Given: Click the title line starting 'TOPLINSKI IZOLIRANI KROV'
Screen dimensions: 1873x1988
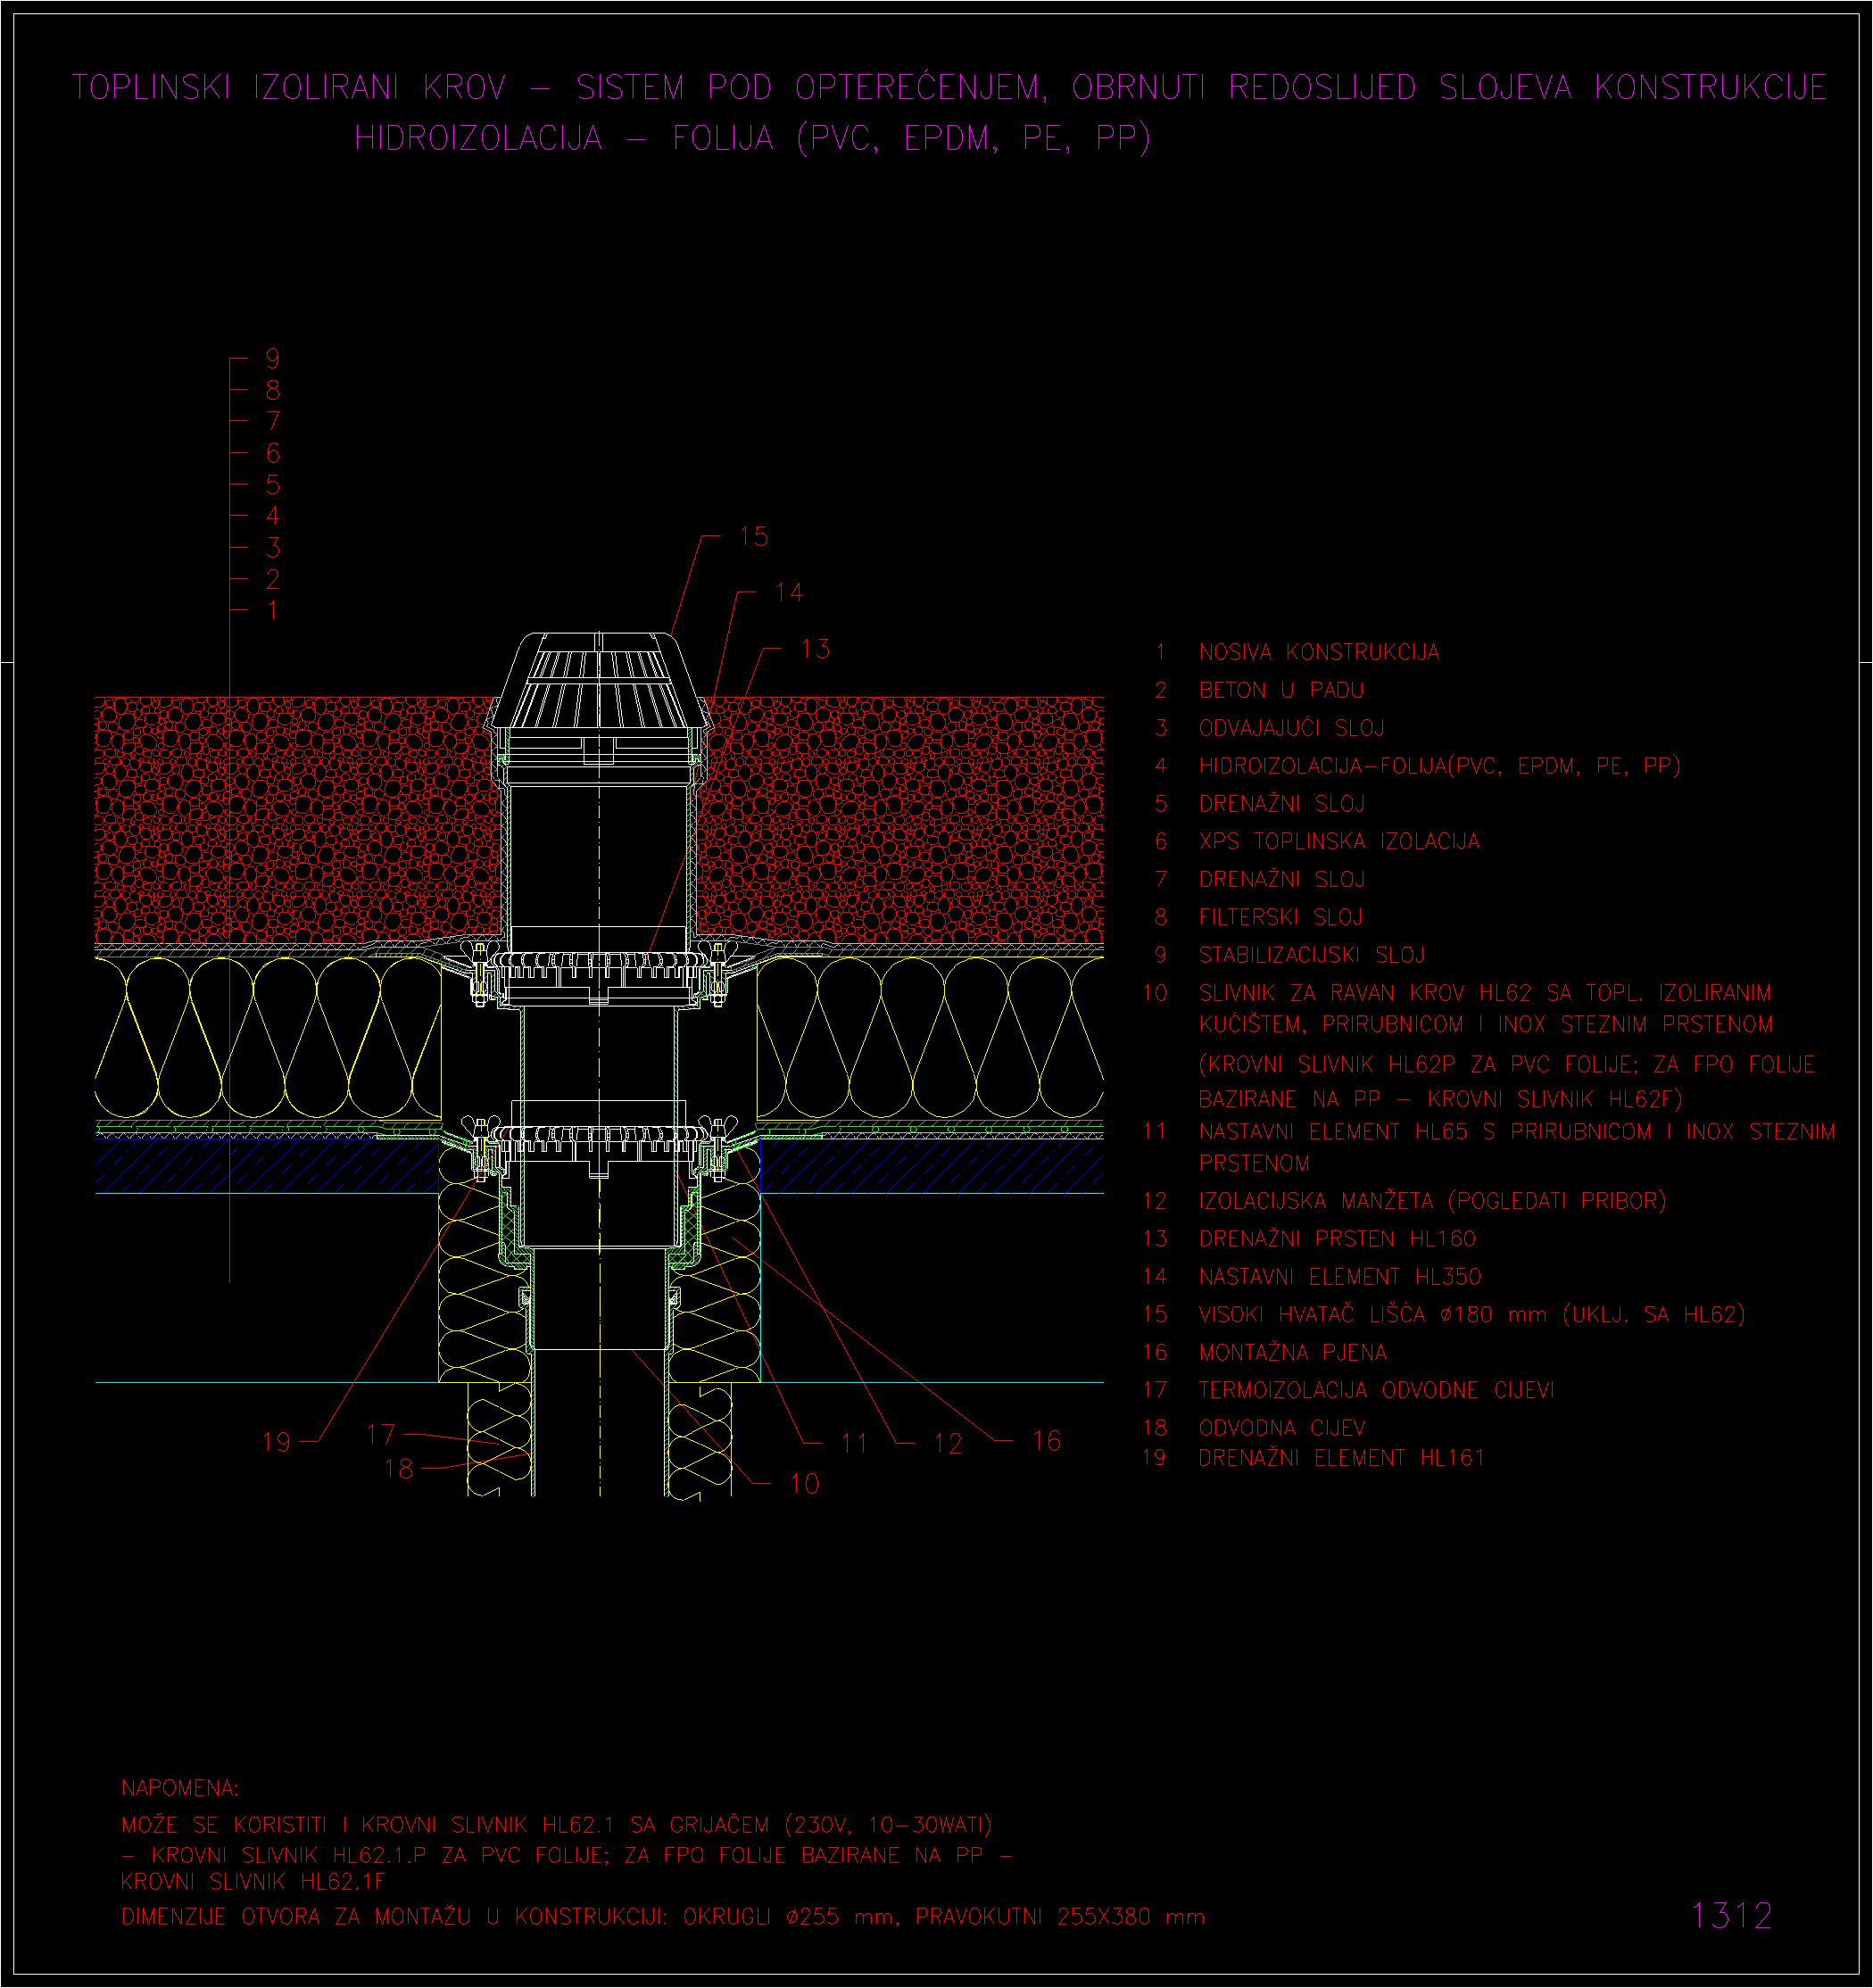Looking at the screenshot, I should [949, 88].
